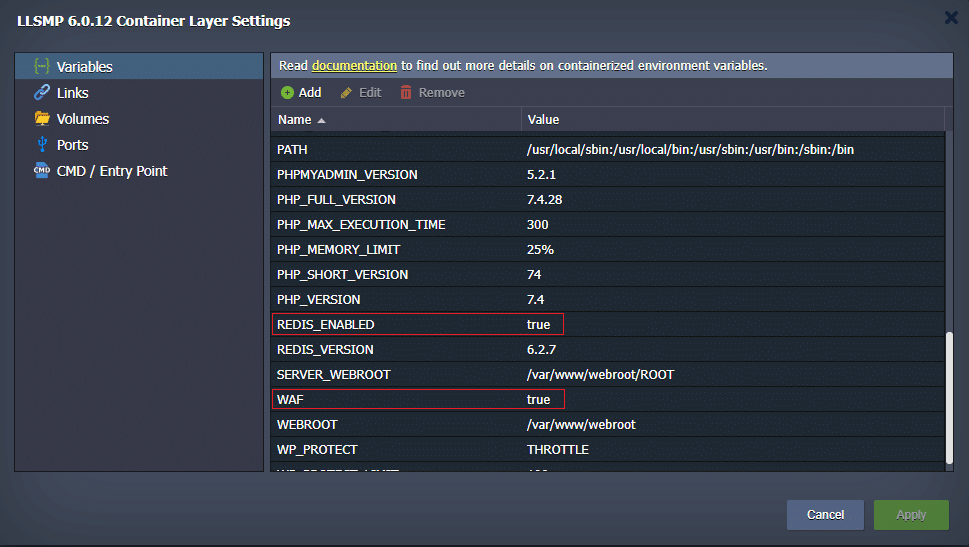Open the Links section
The image size is (969, 547).
pyautogui.click(x=72, y=93)
